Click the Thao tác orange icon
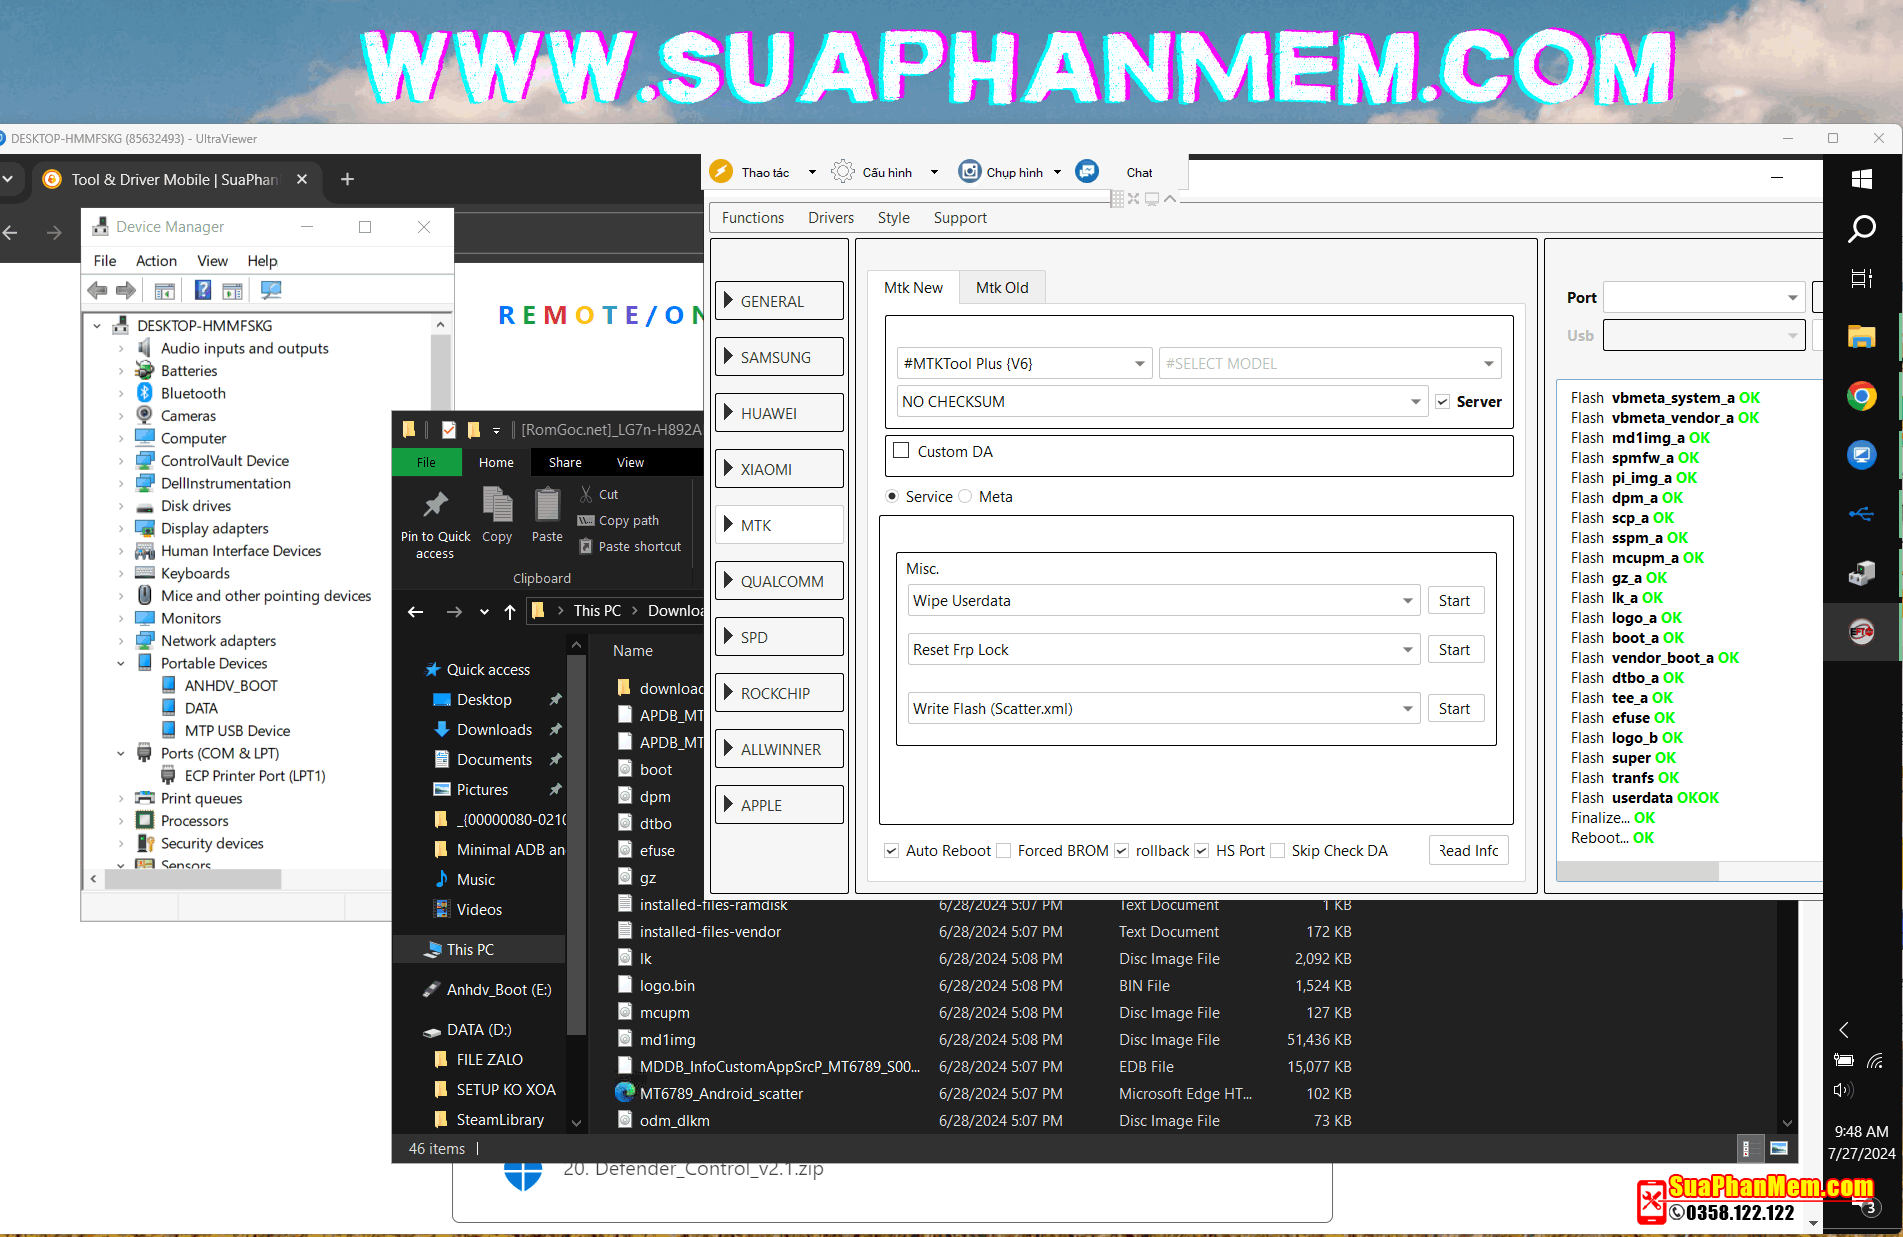The height and width of the screenshot is (1237, 1903). coord(721,172)
